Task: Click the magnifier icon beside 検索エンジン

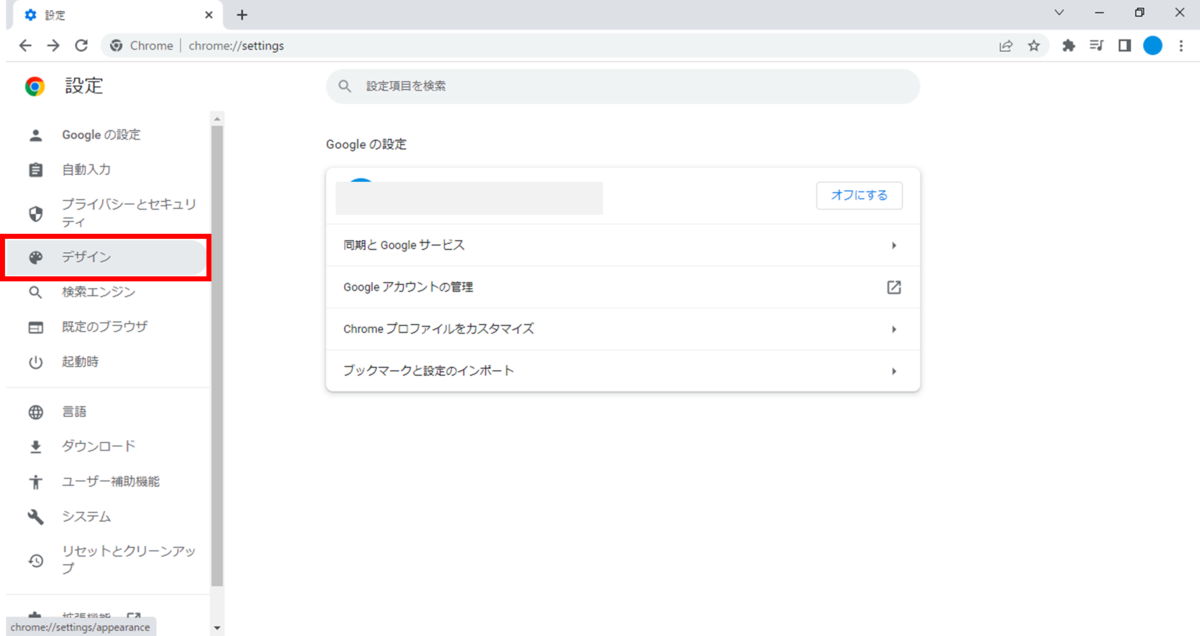Action: (36, 292)
